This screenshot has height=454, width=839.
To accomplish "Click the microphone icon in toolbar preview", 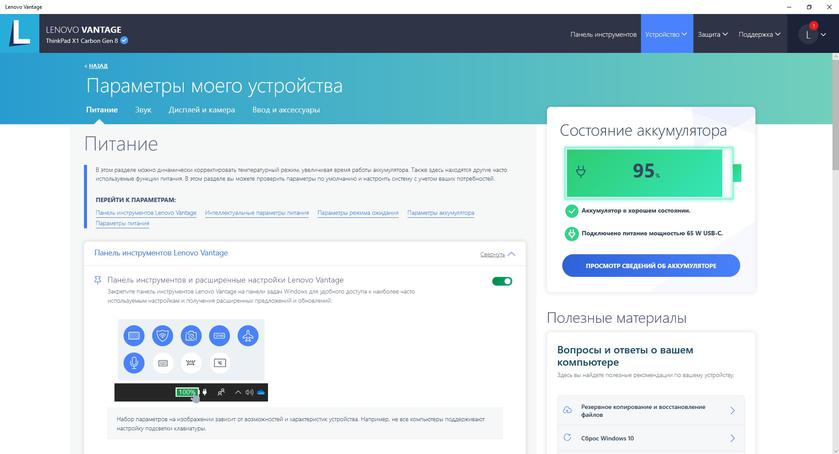I will [x=133, y=362].
